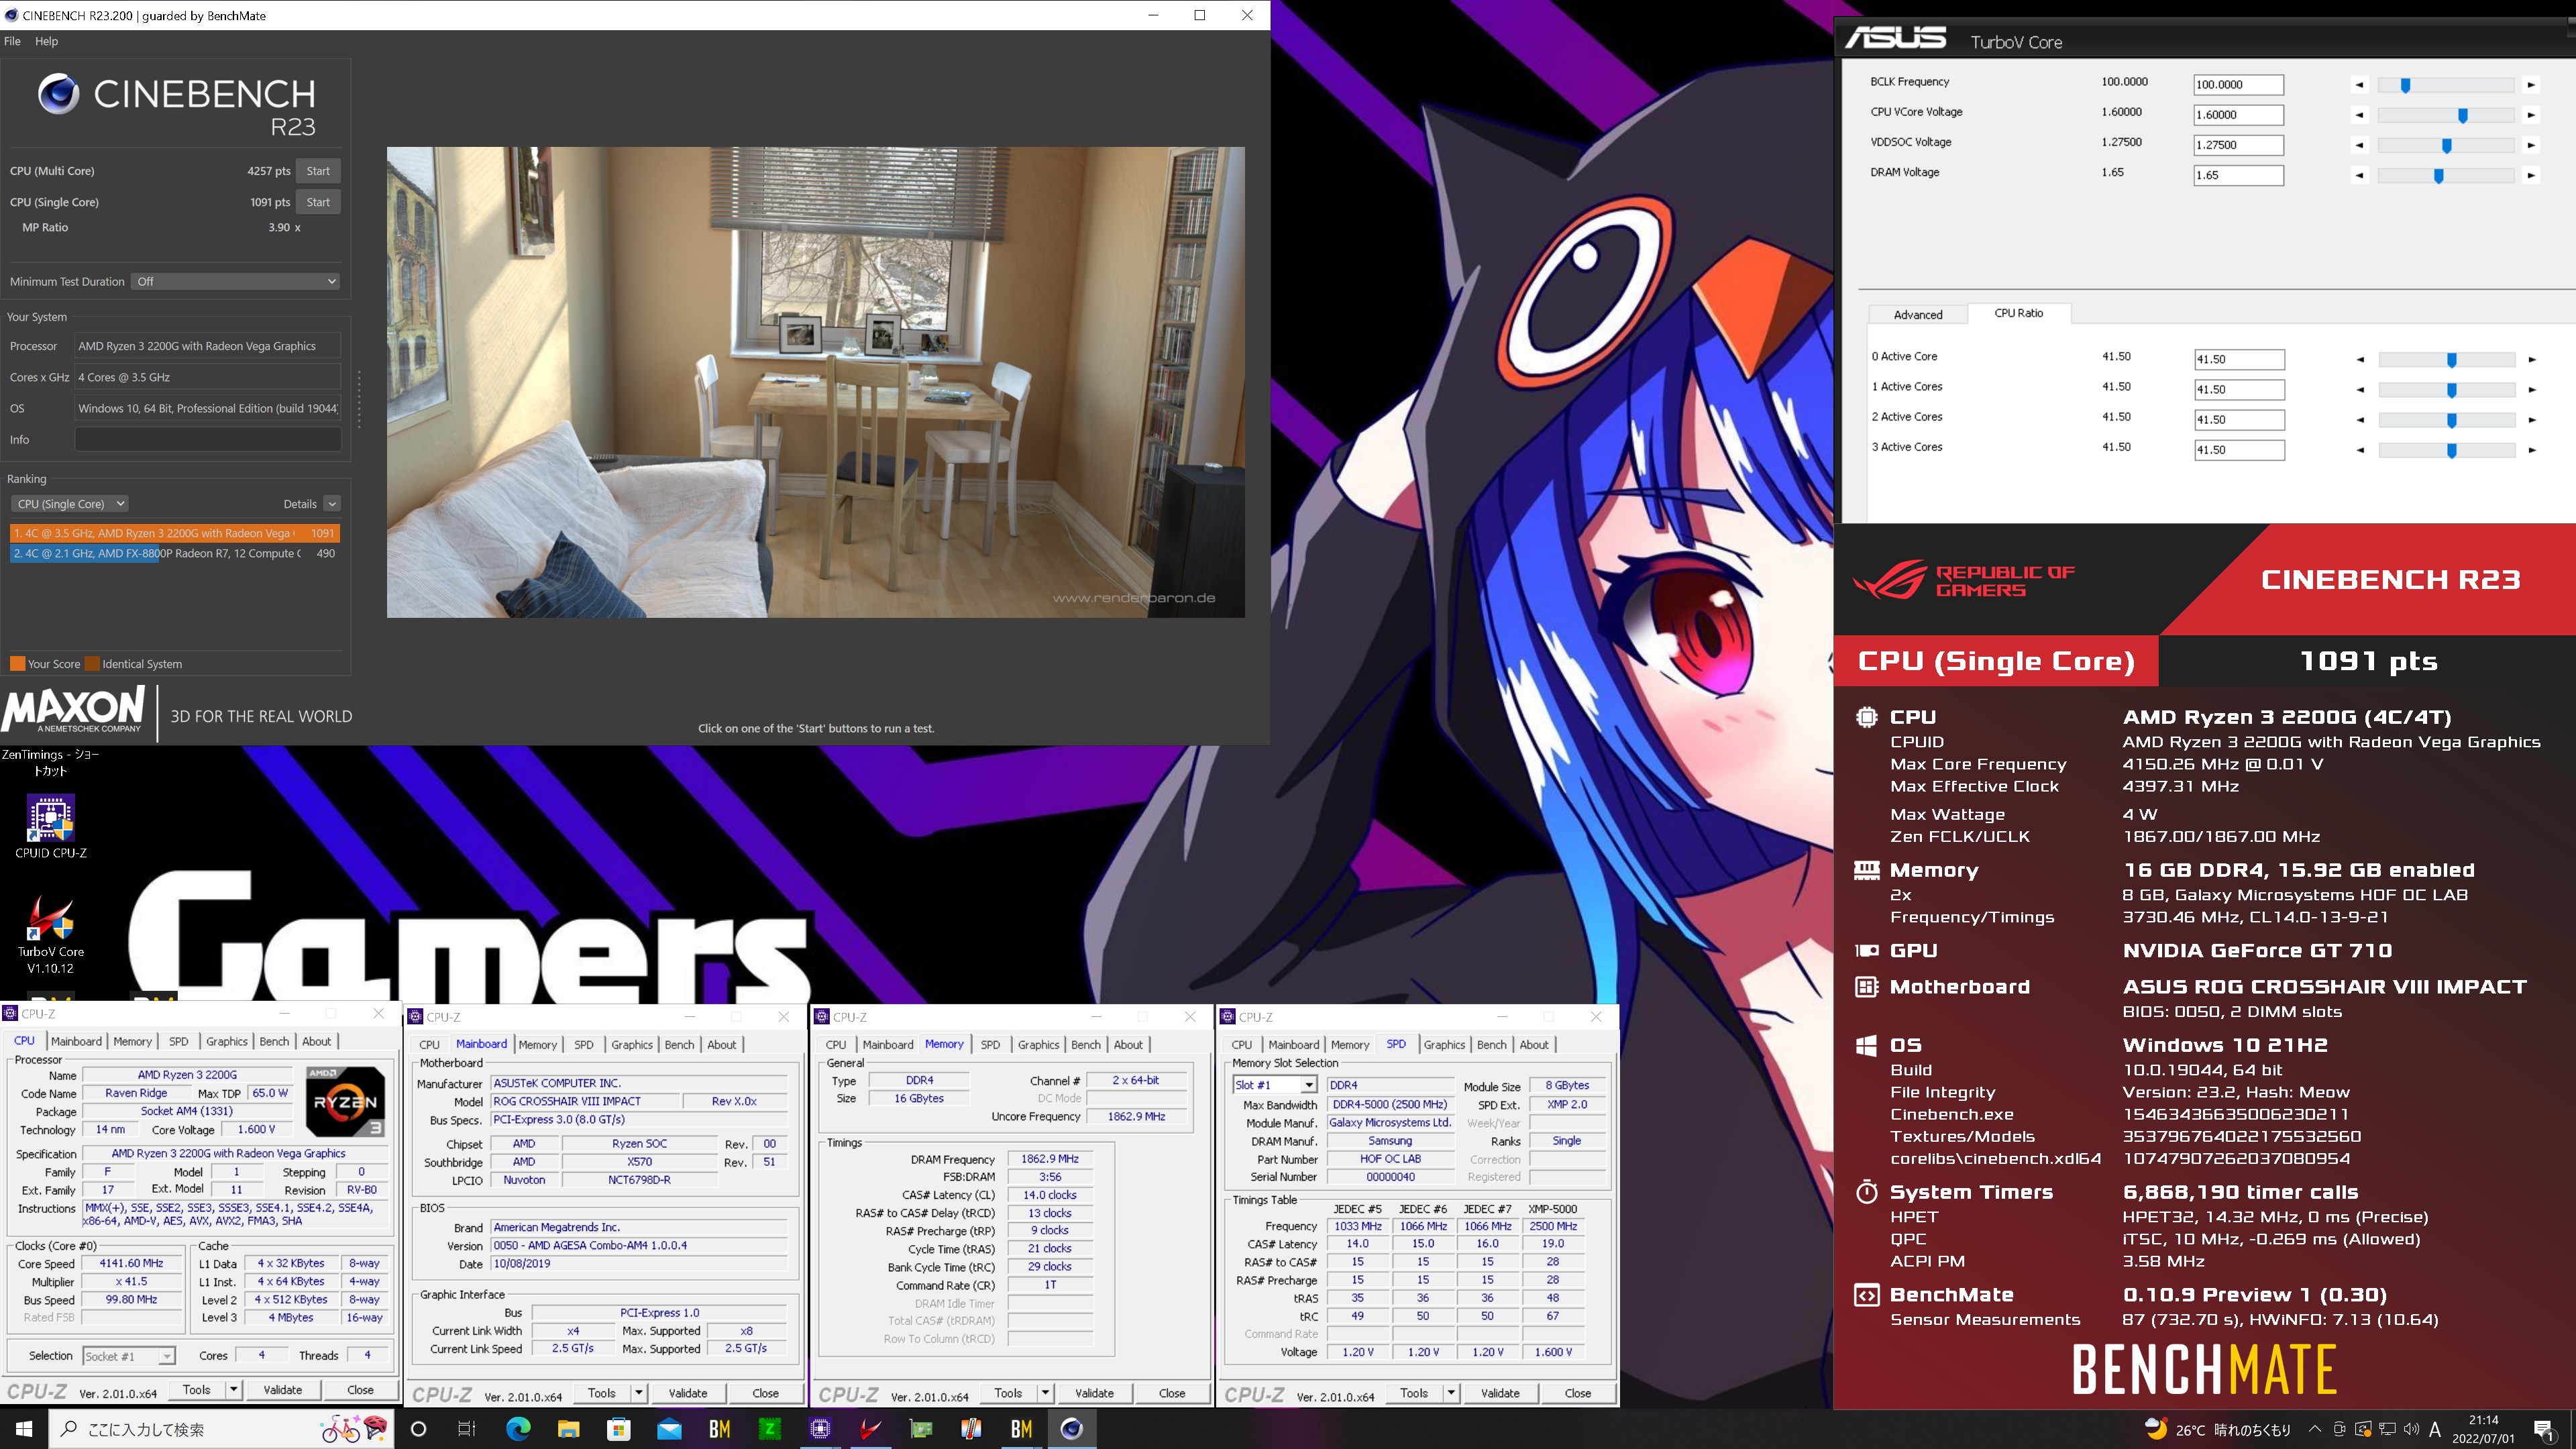
Task: Open Mail app from taskbar
Action: pos(668,1429)
